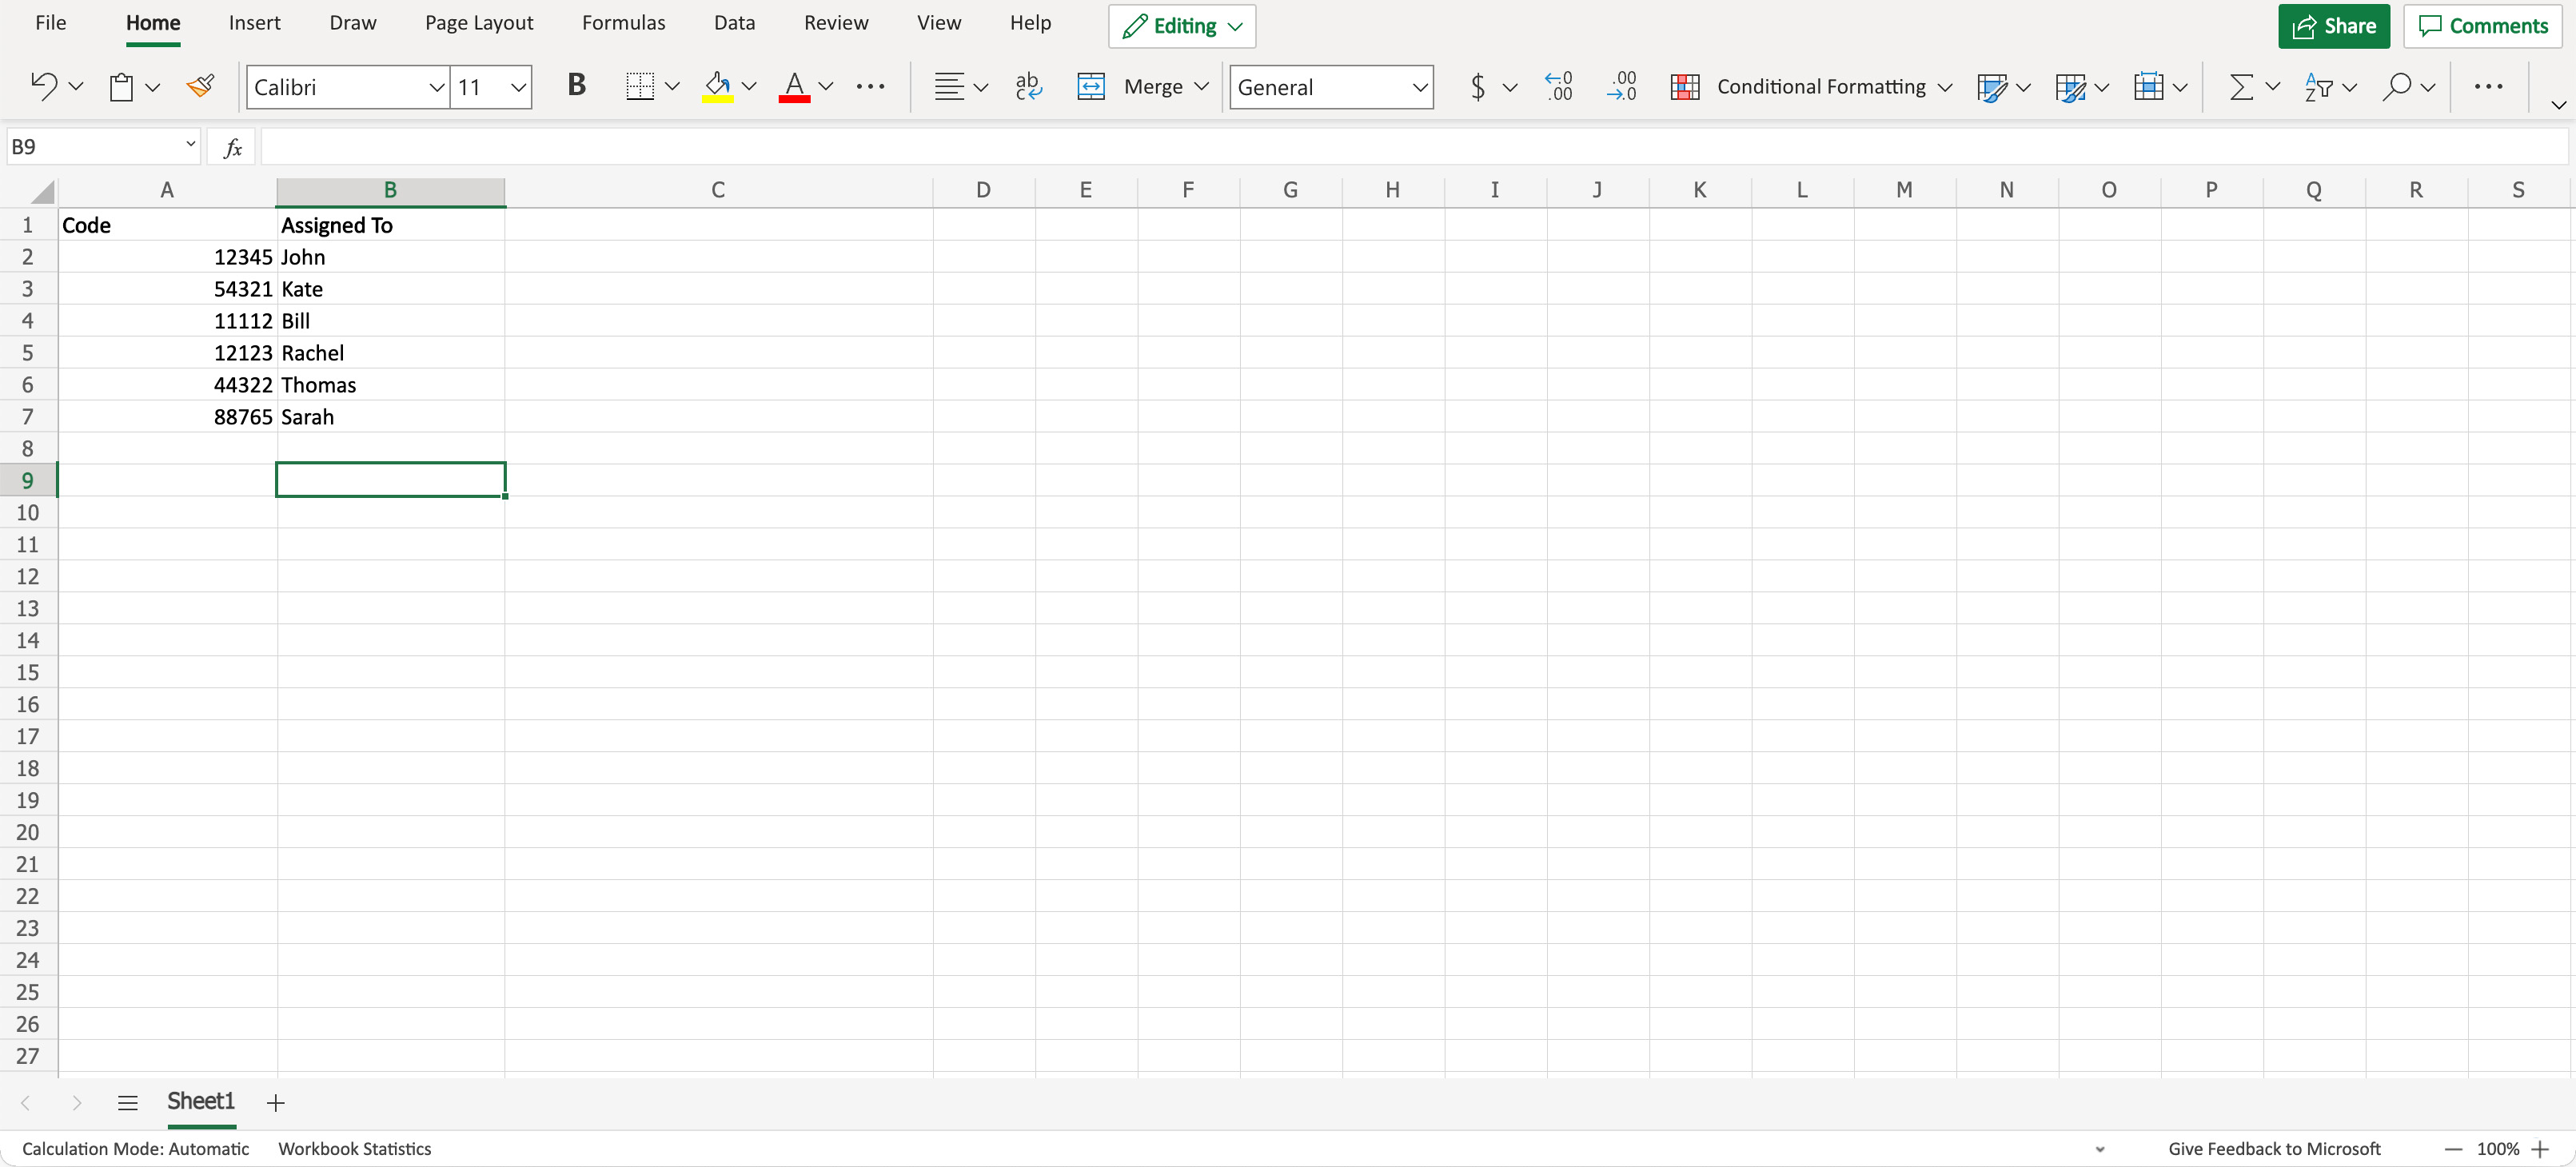Add a new sheet with plus
Image resolution: width=2576 pixels, height=1167 pixels.
276,1102
